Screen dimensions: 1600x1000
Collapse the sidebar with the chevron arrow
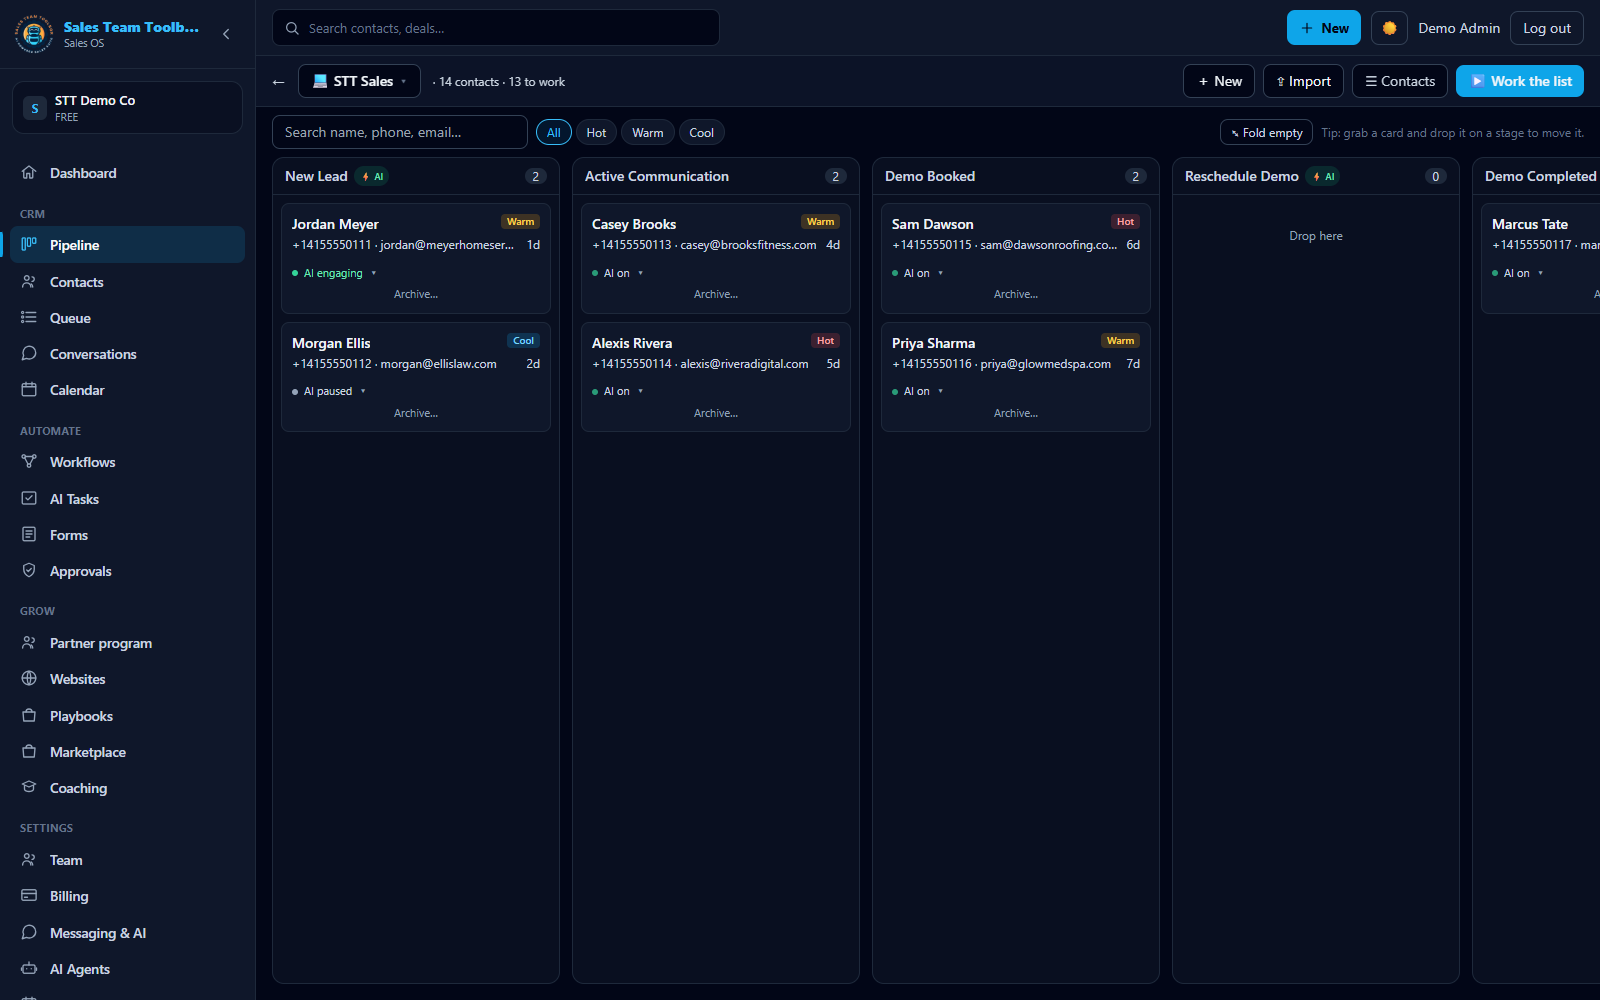pos(226,34)
